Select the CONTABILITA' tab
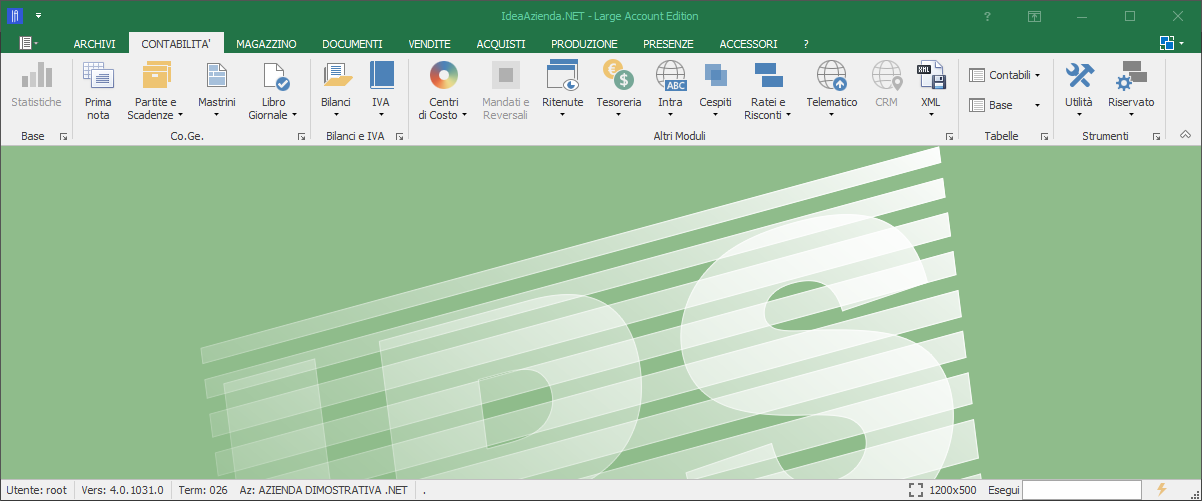Viewport: 1202px width, 501px height. pyautogui.click(x=176, y=44)
